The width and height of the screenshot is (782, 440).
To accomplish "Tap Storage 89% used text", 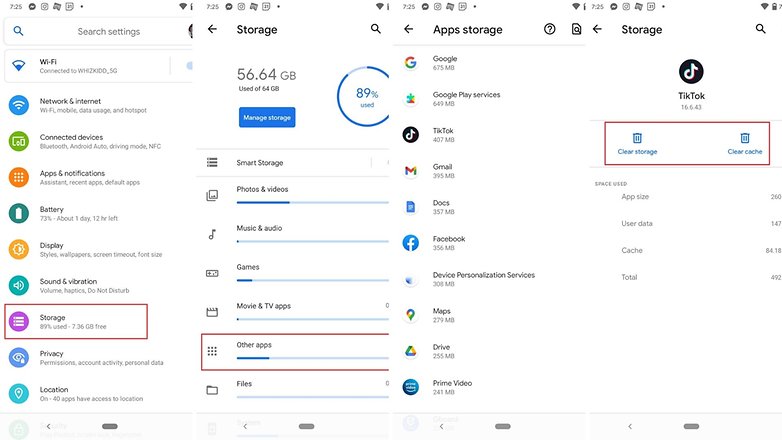I will (73, 327).
